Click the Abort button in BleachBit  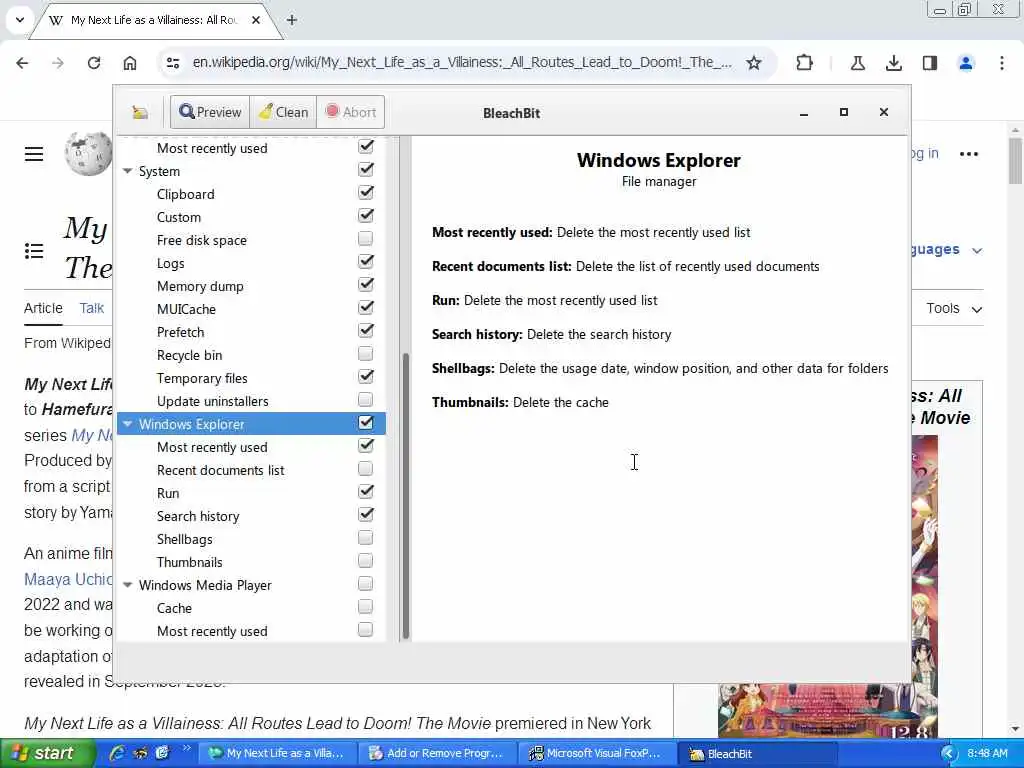click(351, 112)
